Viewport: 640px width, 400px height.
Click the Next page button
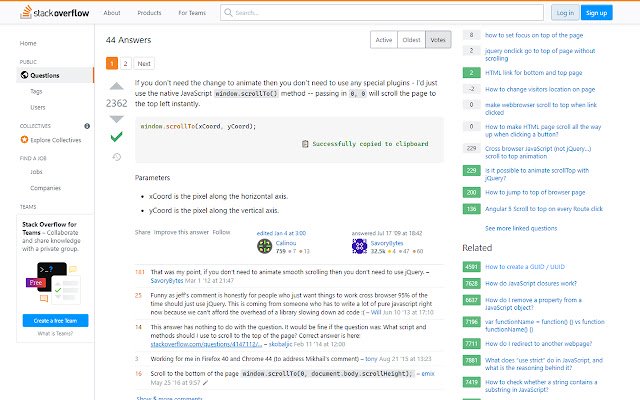[x=144, y=63]
